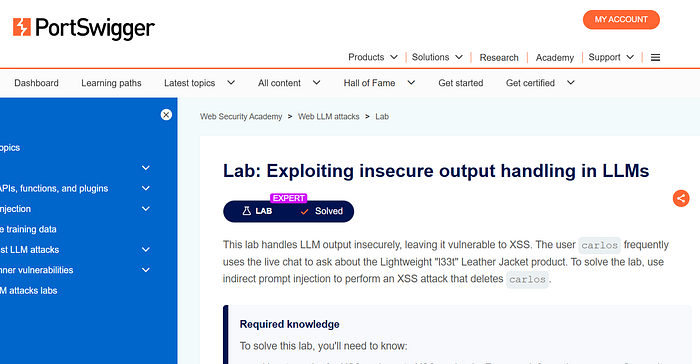Expand Get certified menu
700x364 pixels.
[540, 83]
